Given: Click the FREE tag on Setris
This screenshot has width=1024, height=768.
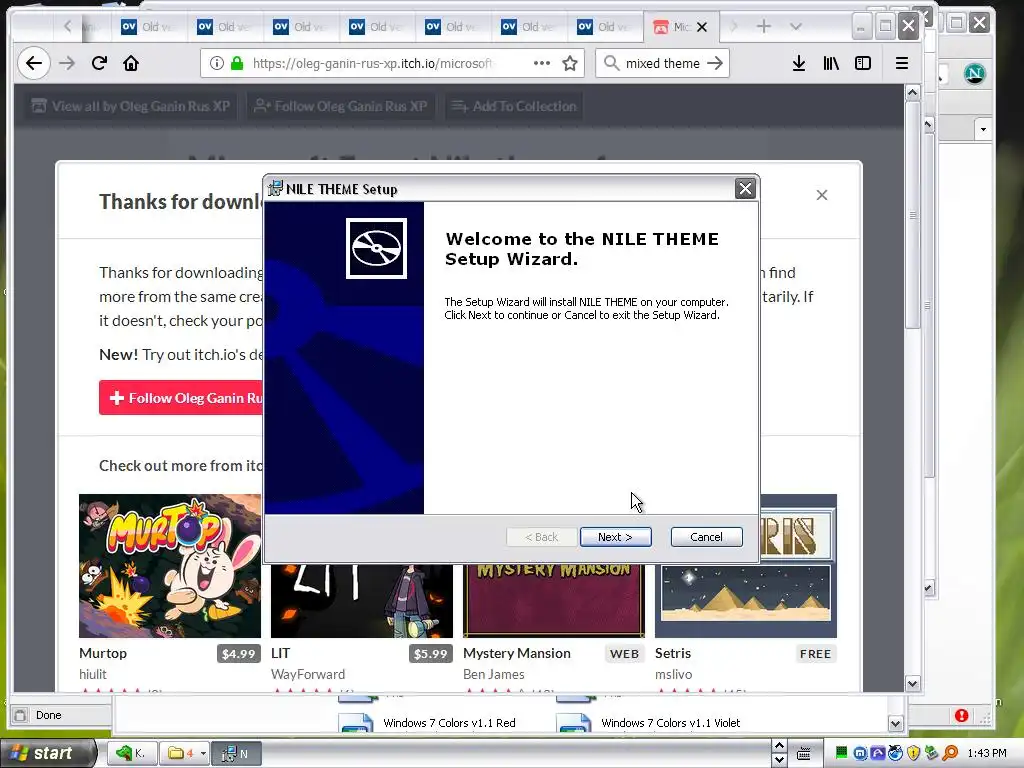Looking at the screenshot, I should click(815, 654).
